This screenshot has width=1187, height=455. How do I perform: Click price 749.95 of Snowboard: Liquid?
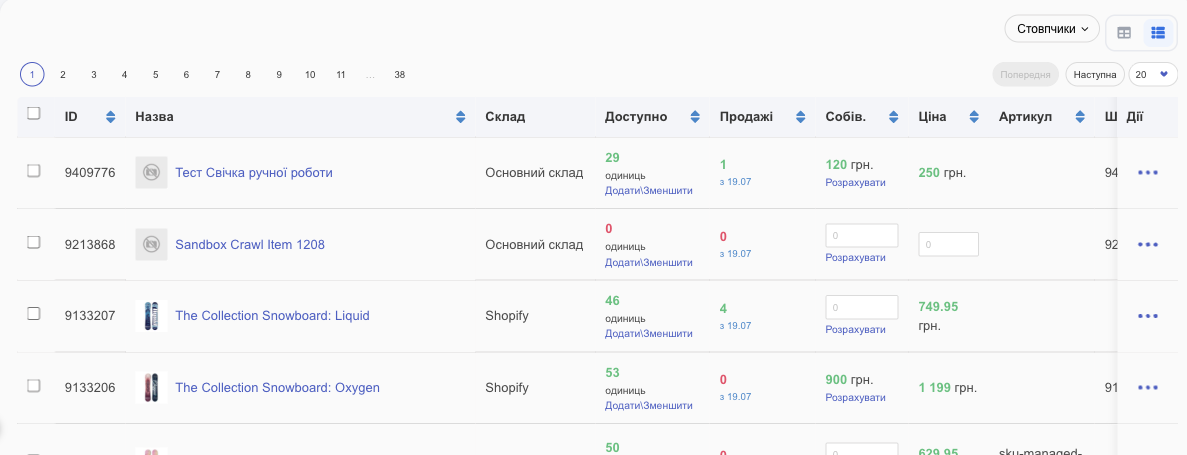point(938,307)
